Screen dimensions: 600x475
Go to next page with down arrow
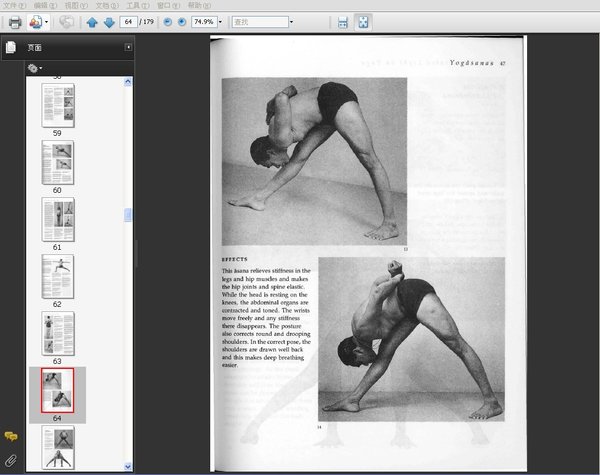[x=108, y=21]
